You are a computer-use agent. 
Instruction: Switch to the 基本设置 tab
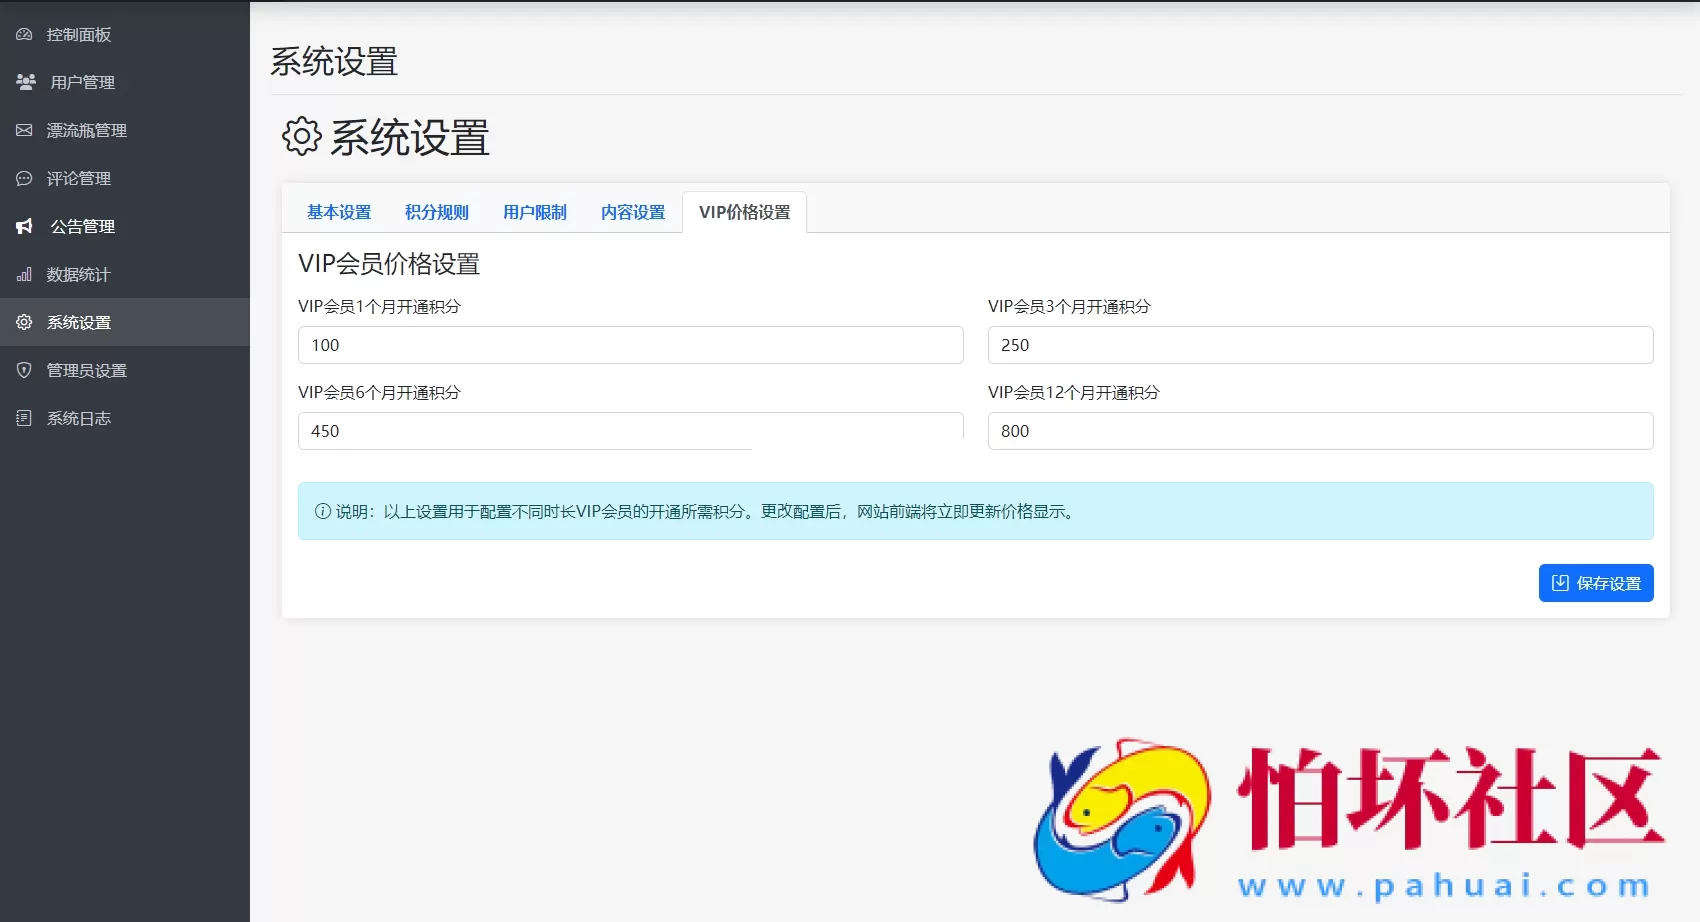pos(339,212)
